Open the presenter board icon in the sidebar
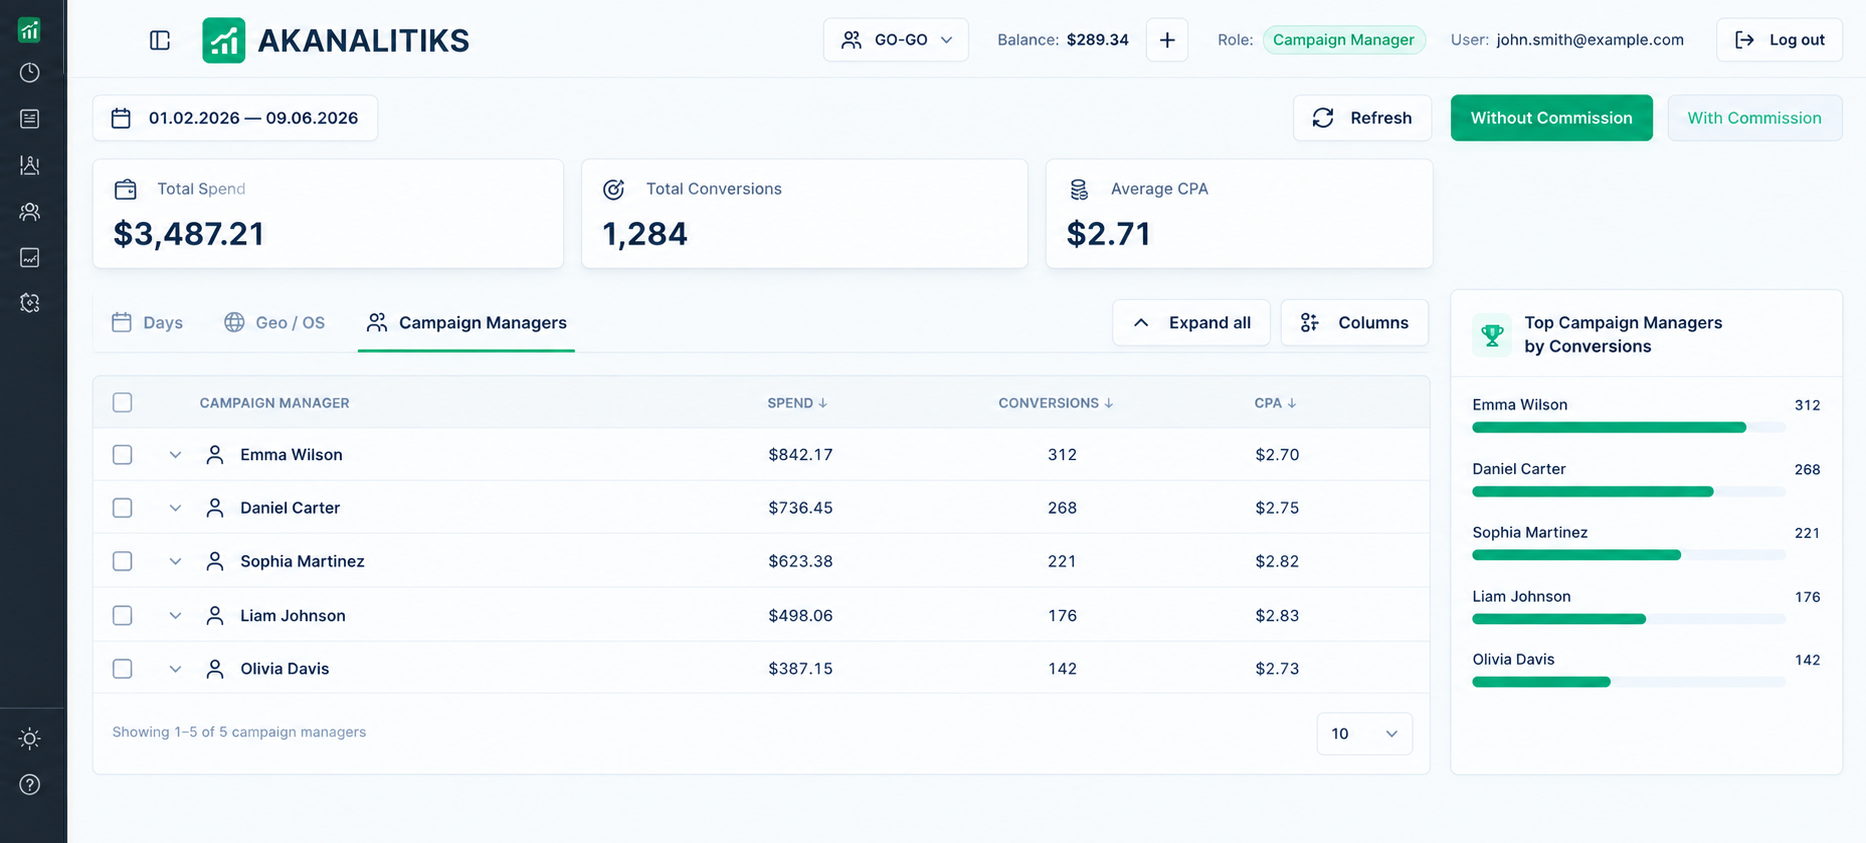The height and width of the screenshot is (843, 1866). 30,165
